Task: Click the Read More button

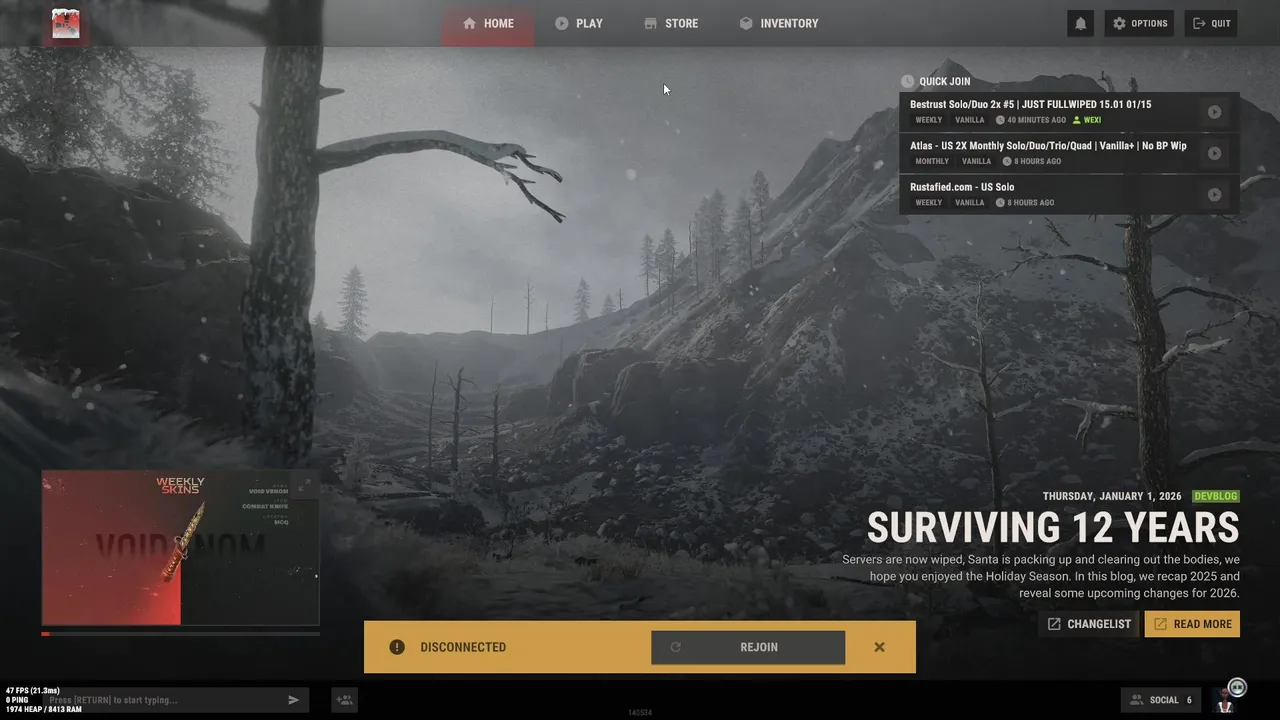Action: point(1192,624)
